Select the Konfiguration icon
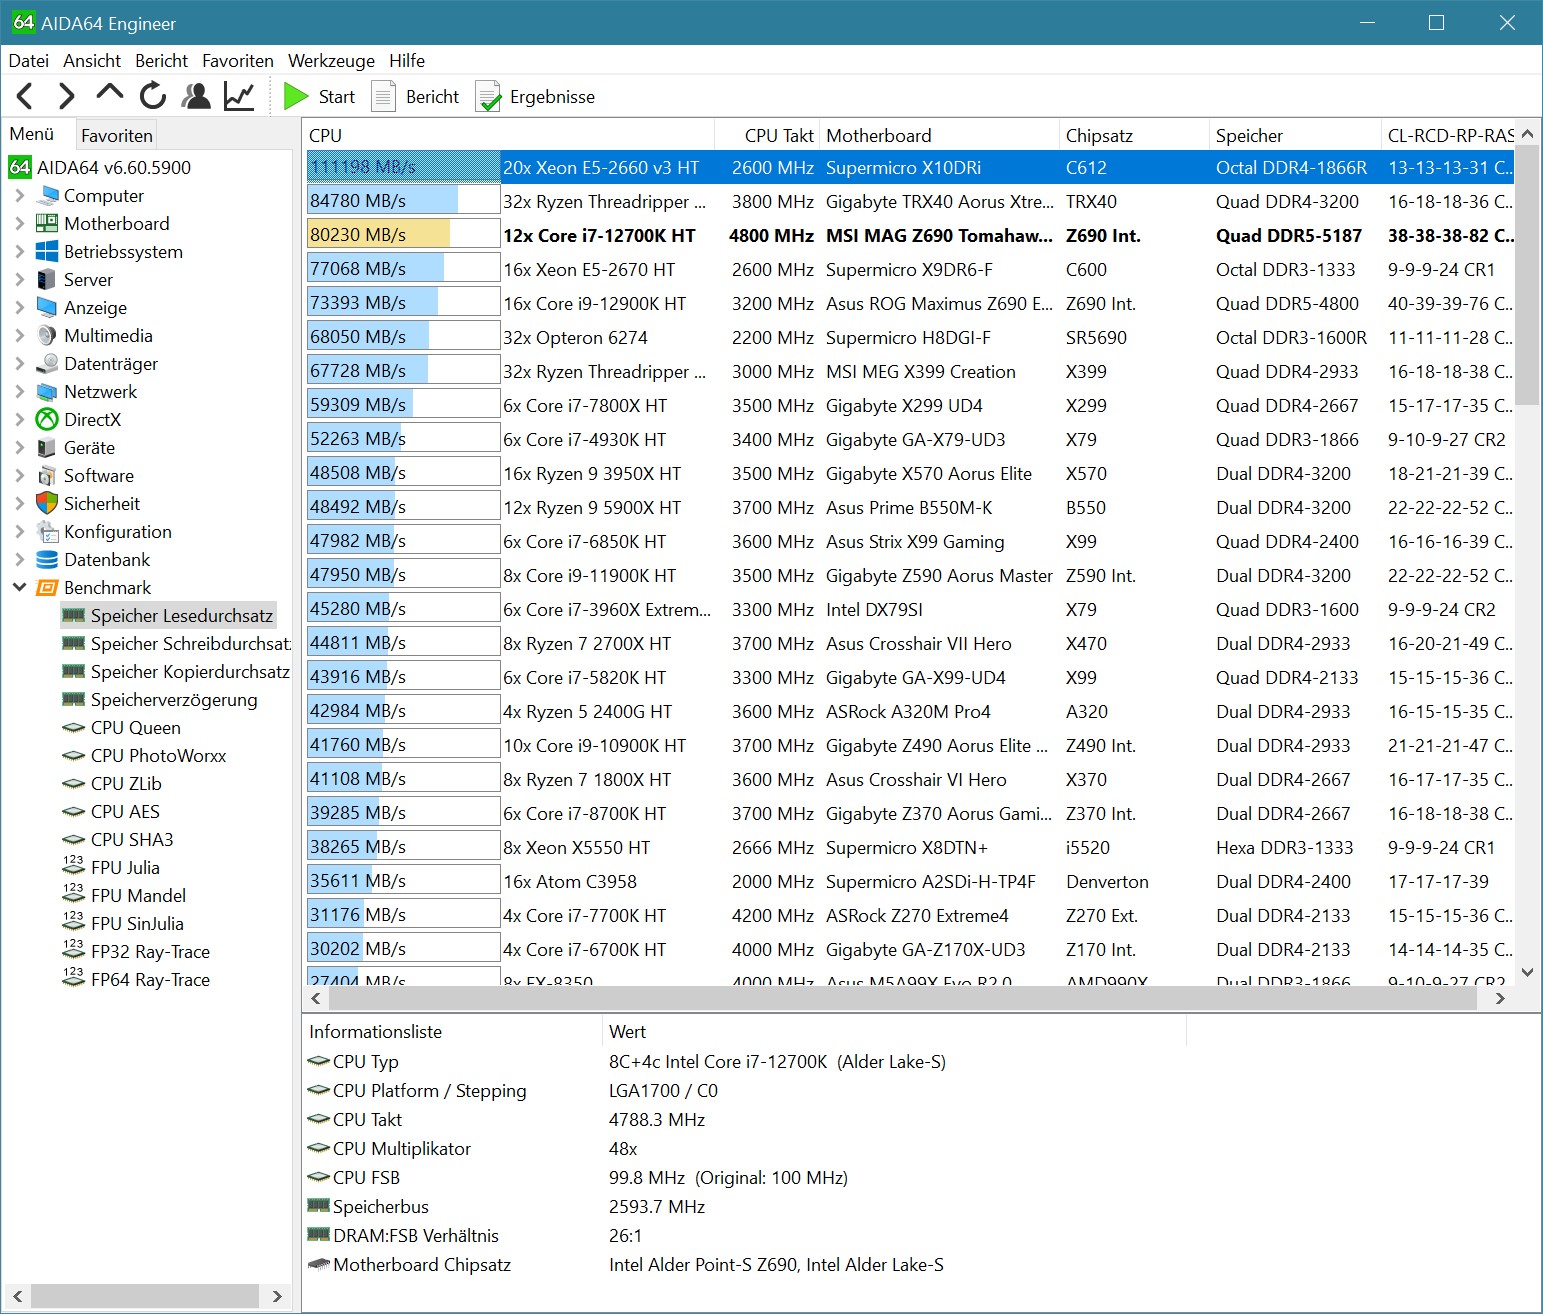 click(x=47, y=532)
